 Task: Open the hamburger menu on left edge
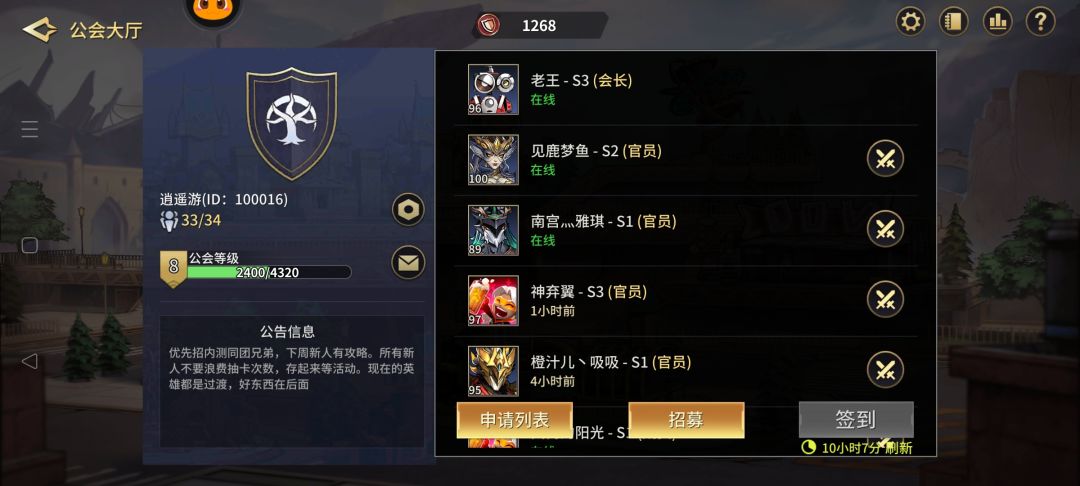[30, 129]
